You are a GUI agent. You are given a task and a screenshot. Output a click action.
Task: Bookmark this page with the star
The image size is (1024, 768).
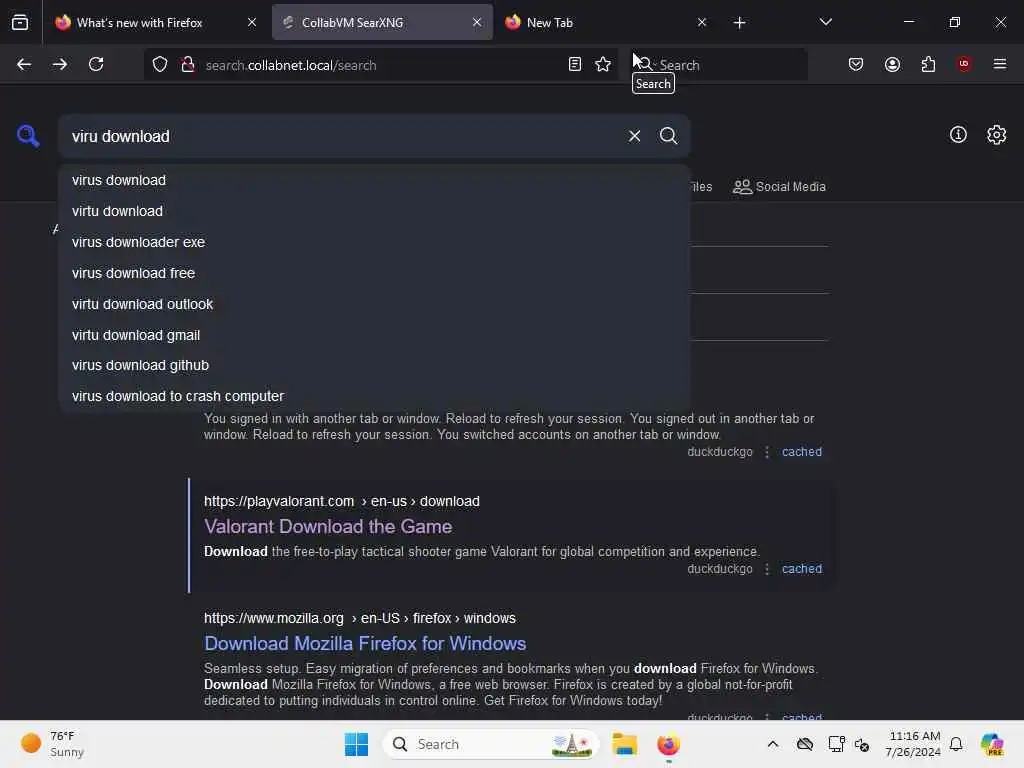point(603,64)
